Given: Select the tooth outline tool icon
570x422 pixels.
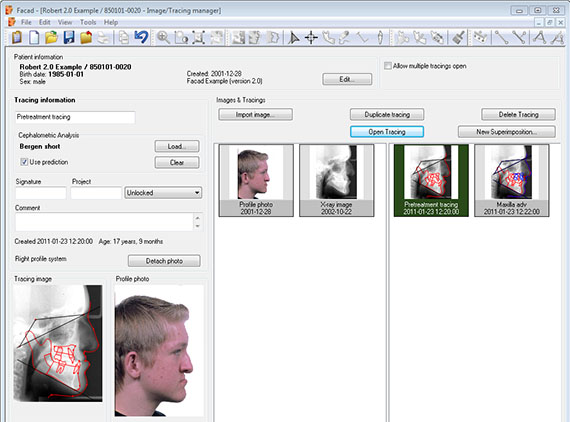Looking at the screenshot, I should [x=380, y=37].
